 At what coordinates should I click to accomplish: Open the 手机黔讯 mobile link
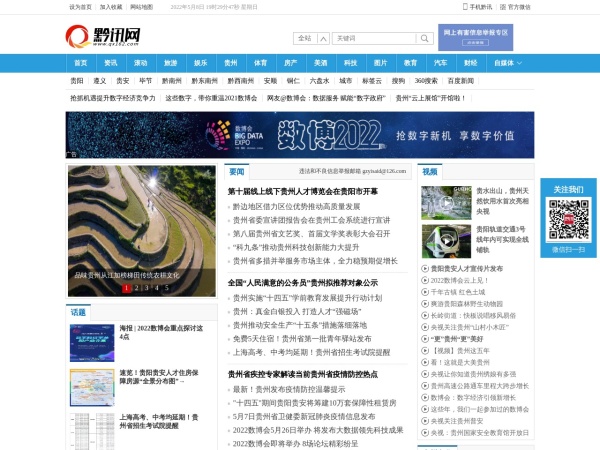pos(477,7)
